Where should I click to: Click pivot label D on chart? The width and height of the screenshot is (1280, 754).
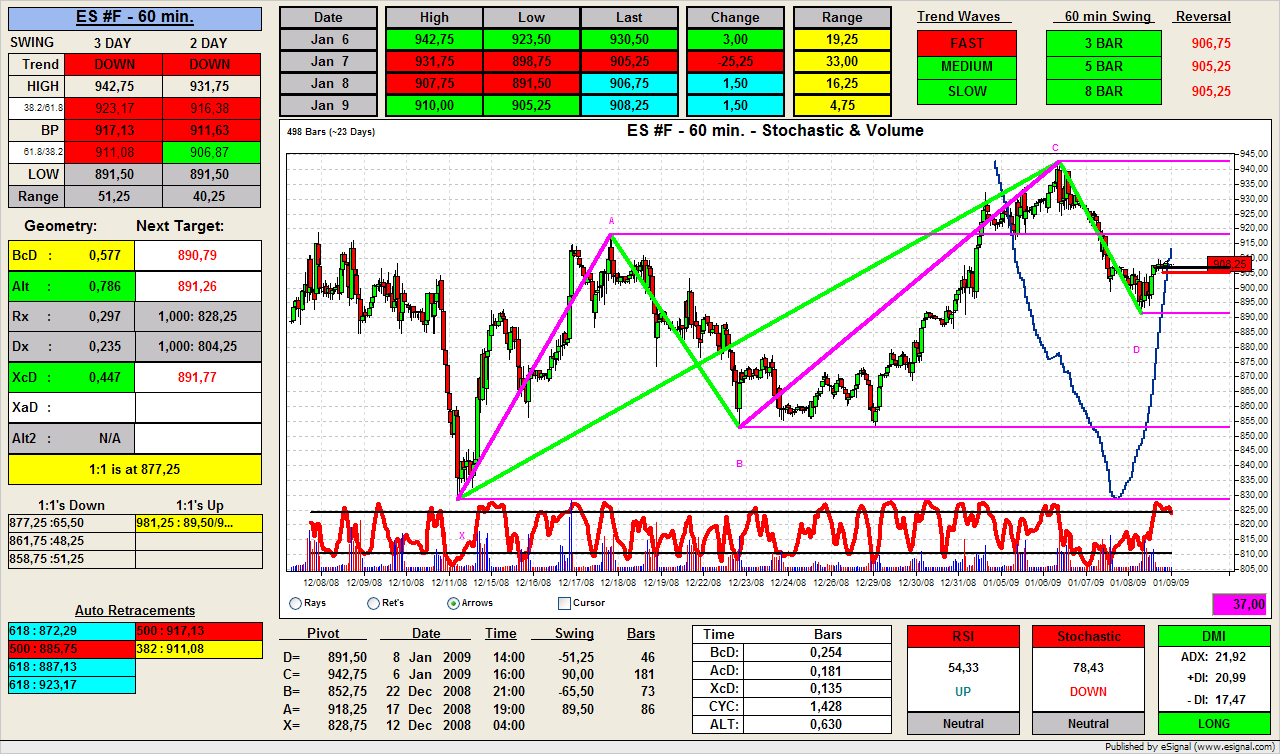1137,350
